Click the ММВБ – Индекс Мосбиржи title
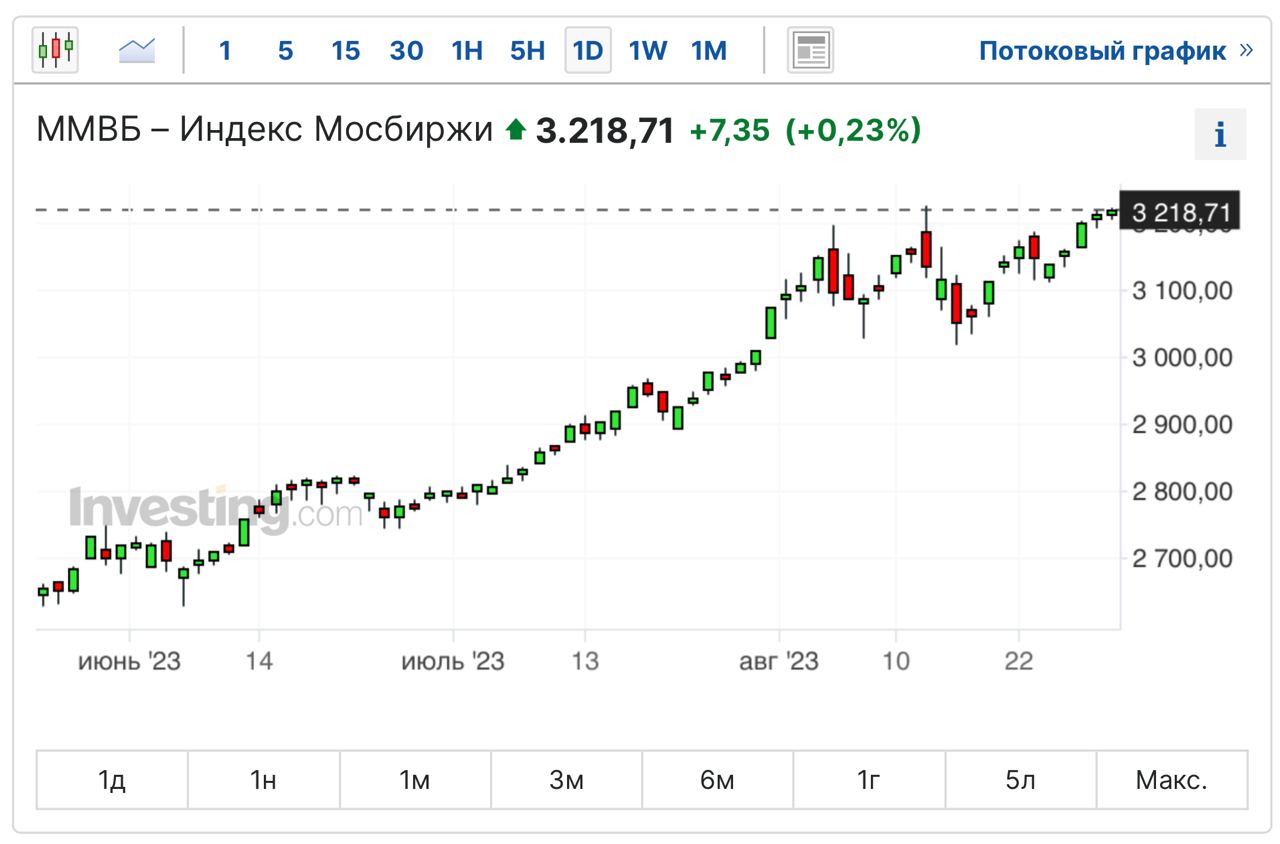Screen dimensions: 1280x844 (x=265, y=130)
